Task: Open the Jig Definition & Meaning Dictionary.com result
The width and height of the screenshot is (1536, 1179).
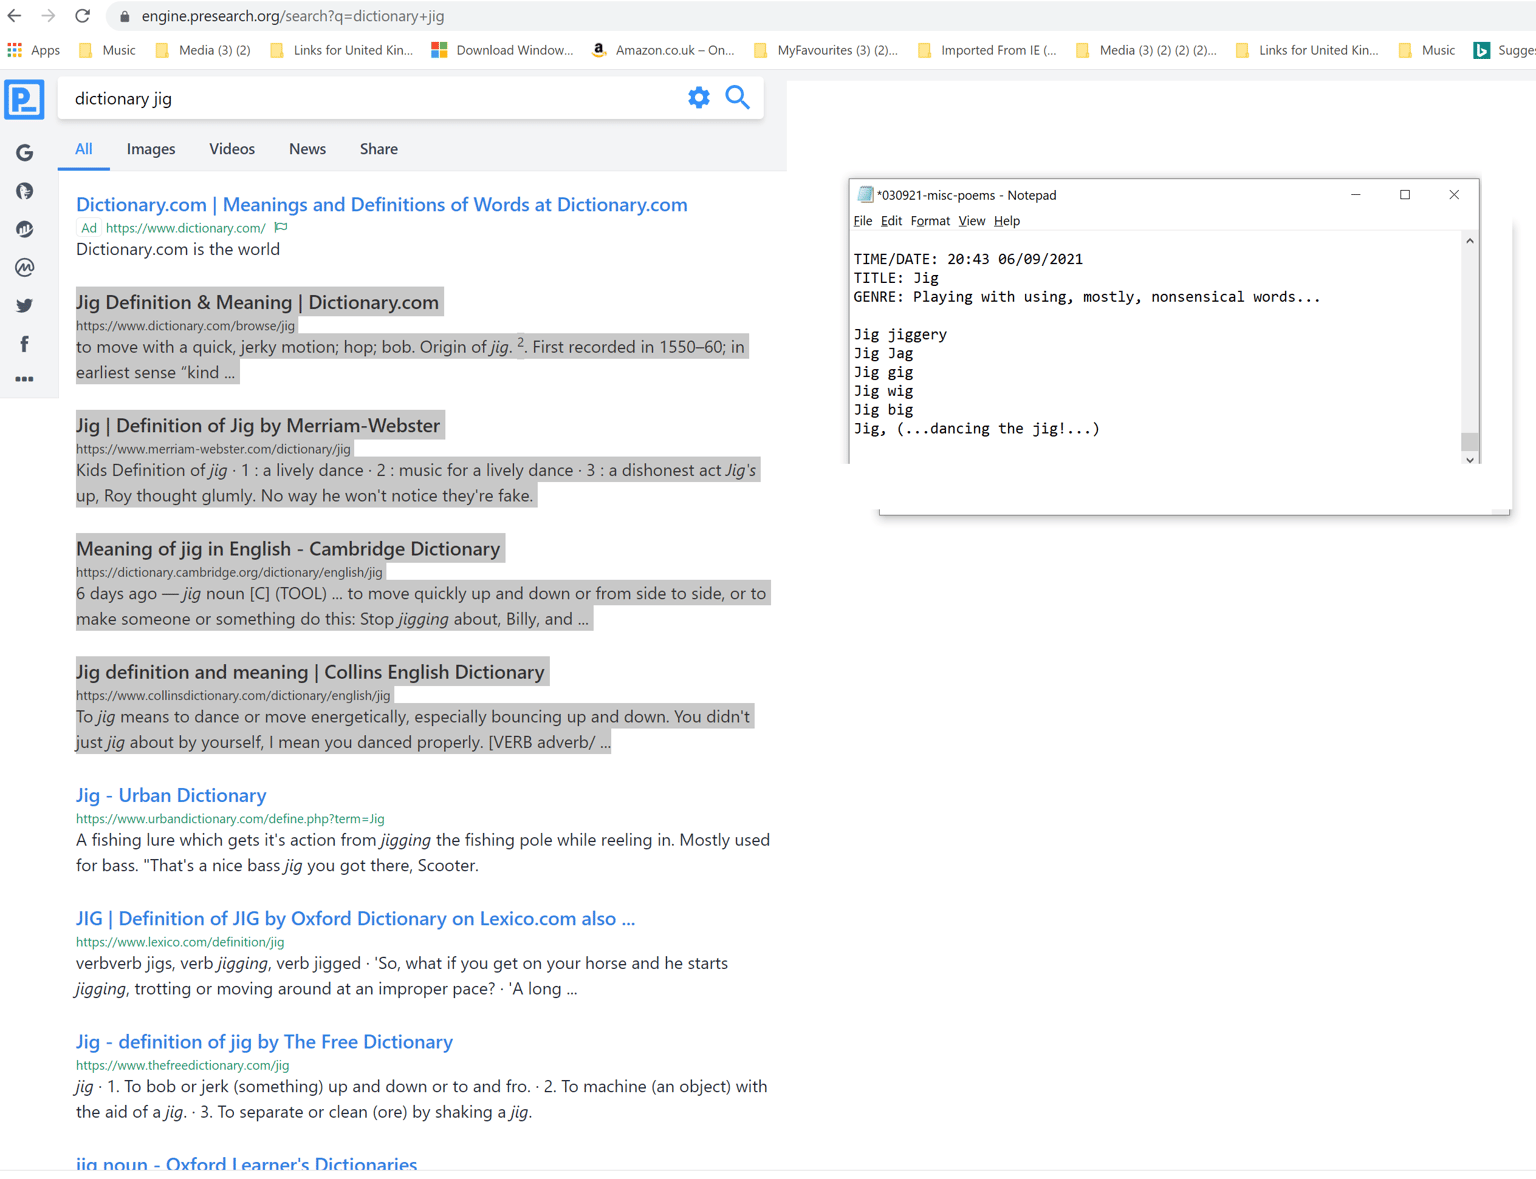Action: point(258,302)
